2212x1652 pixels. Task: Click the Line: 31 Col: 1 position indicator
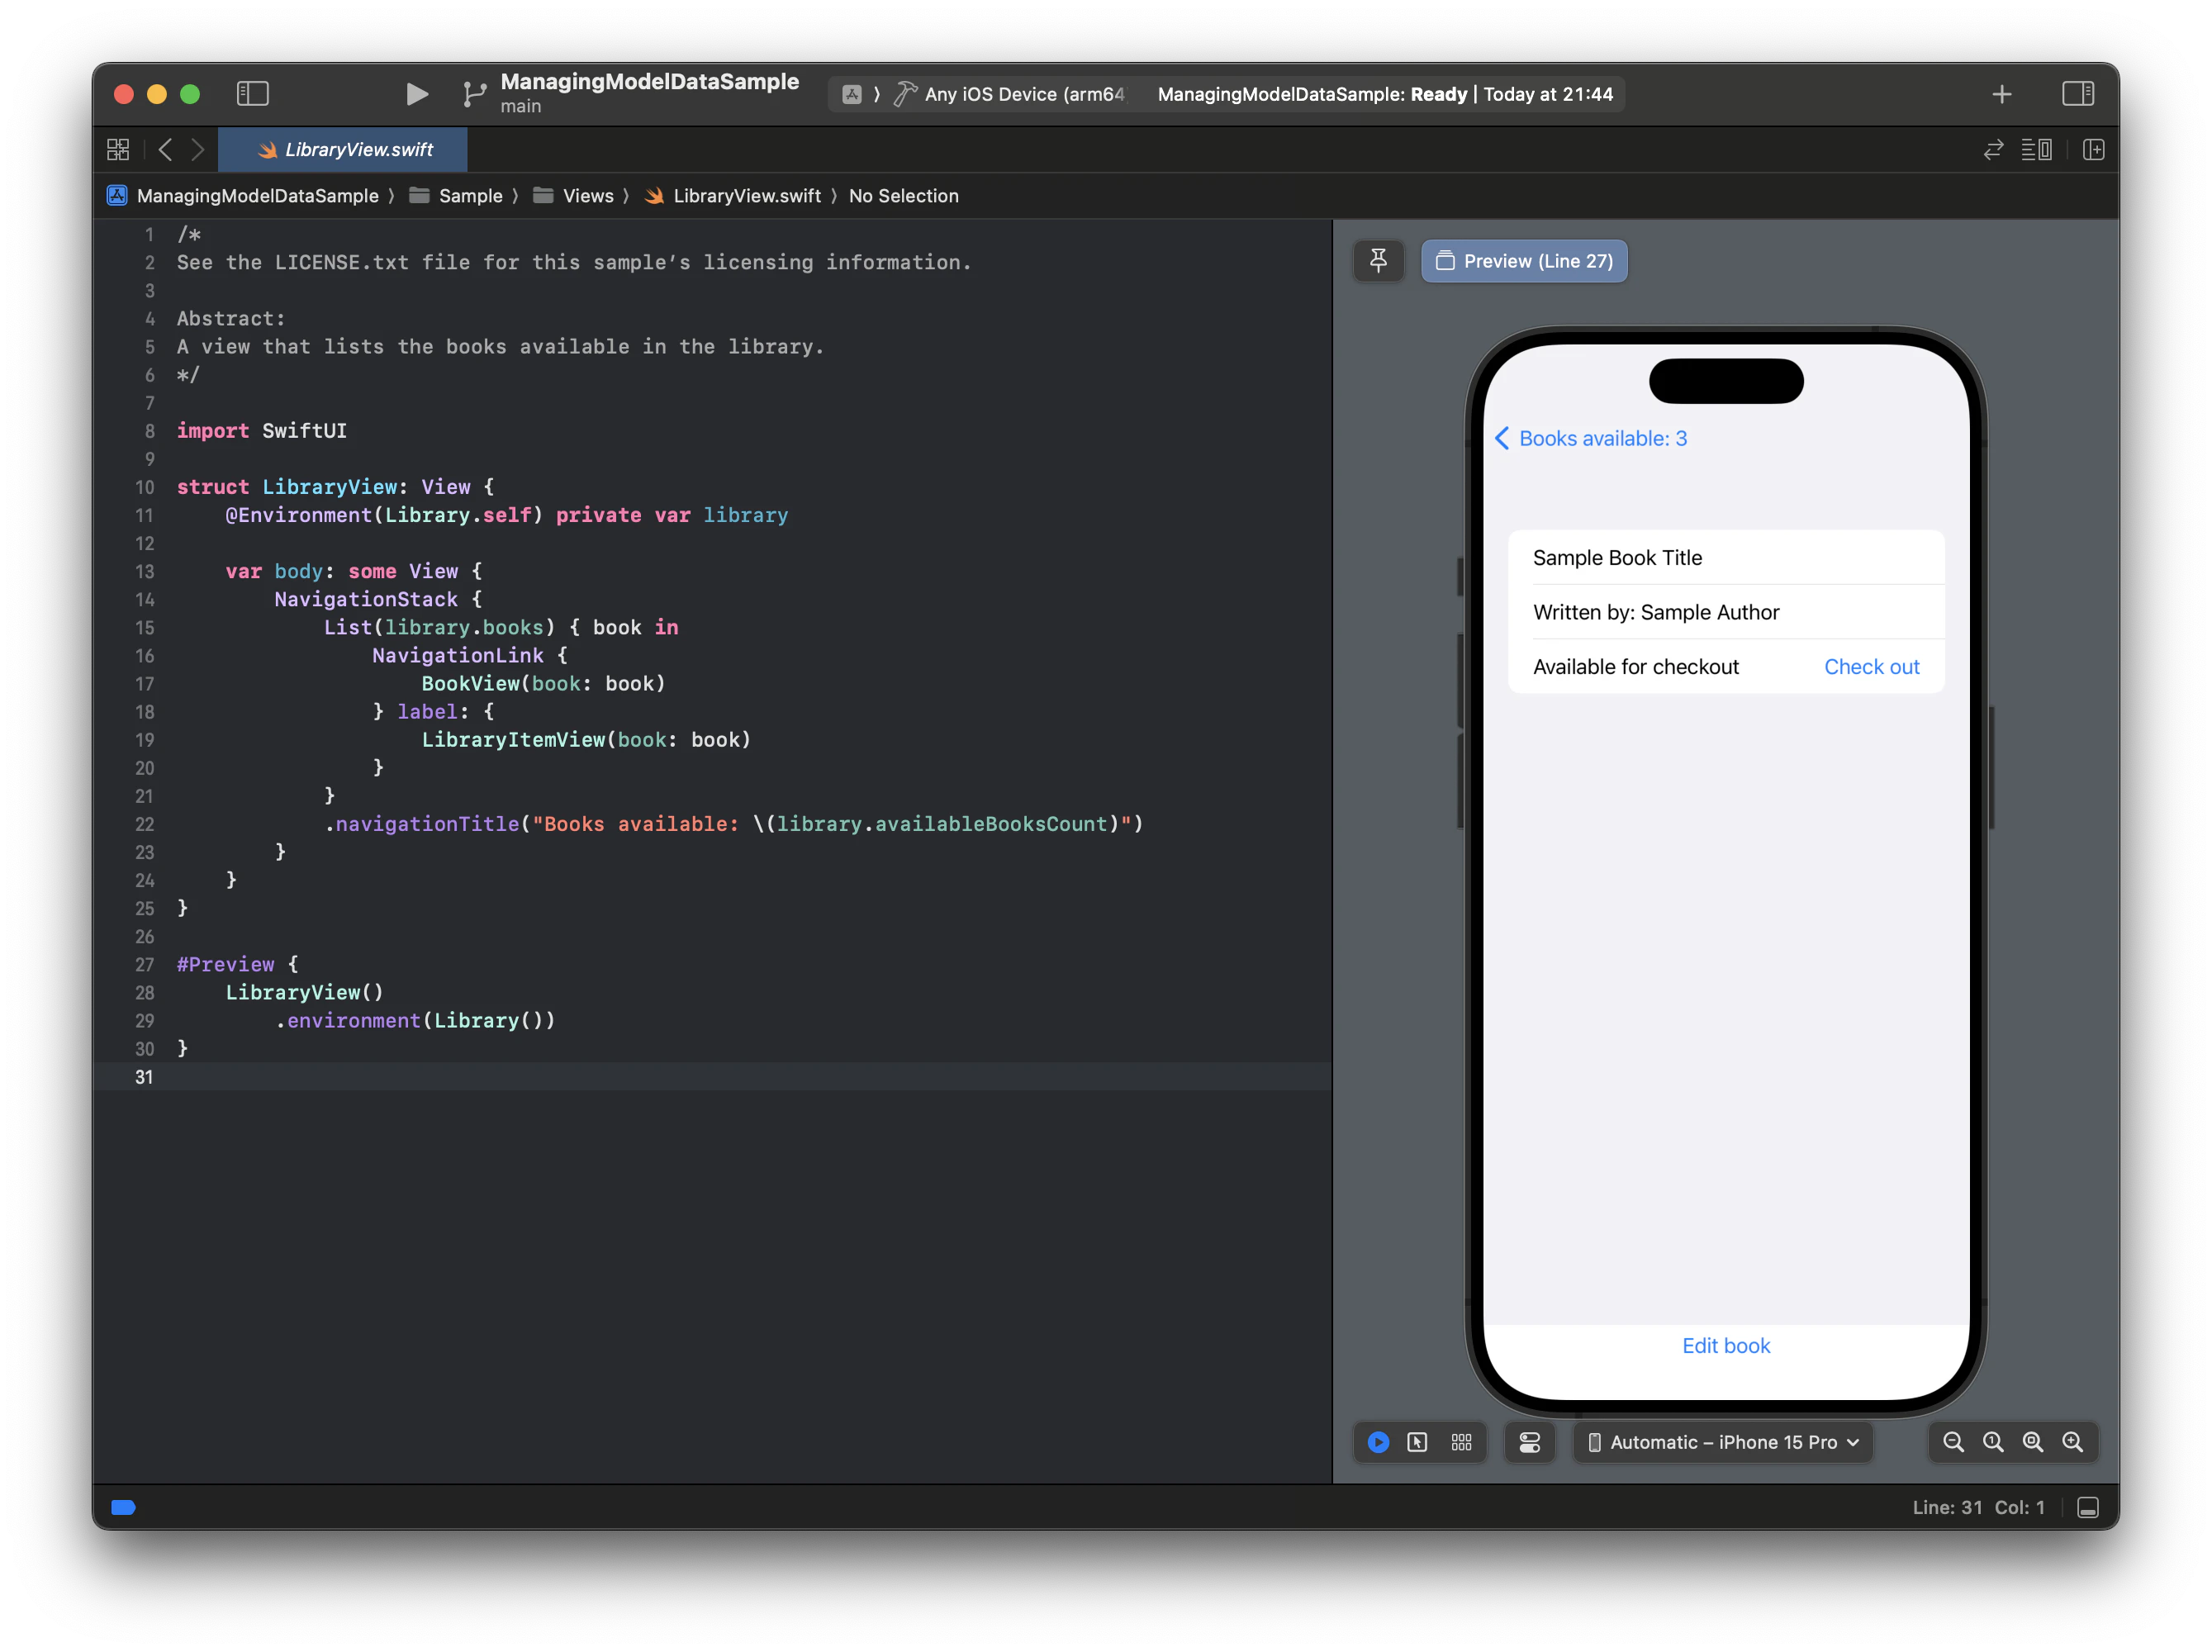(x=1978, y=1508)
